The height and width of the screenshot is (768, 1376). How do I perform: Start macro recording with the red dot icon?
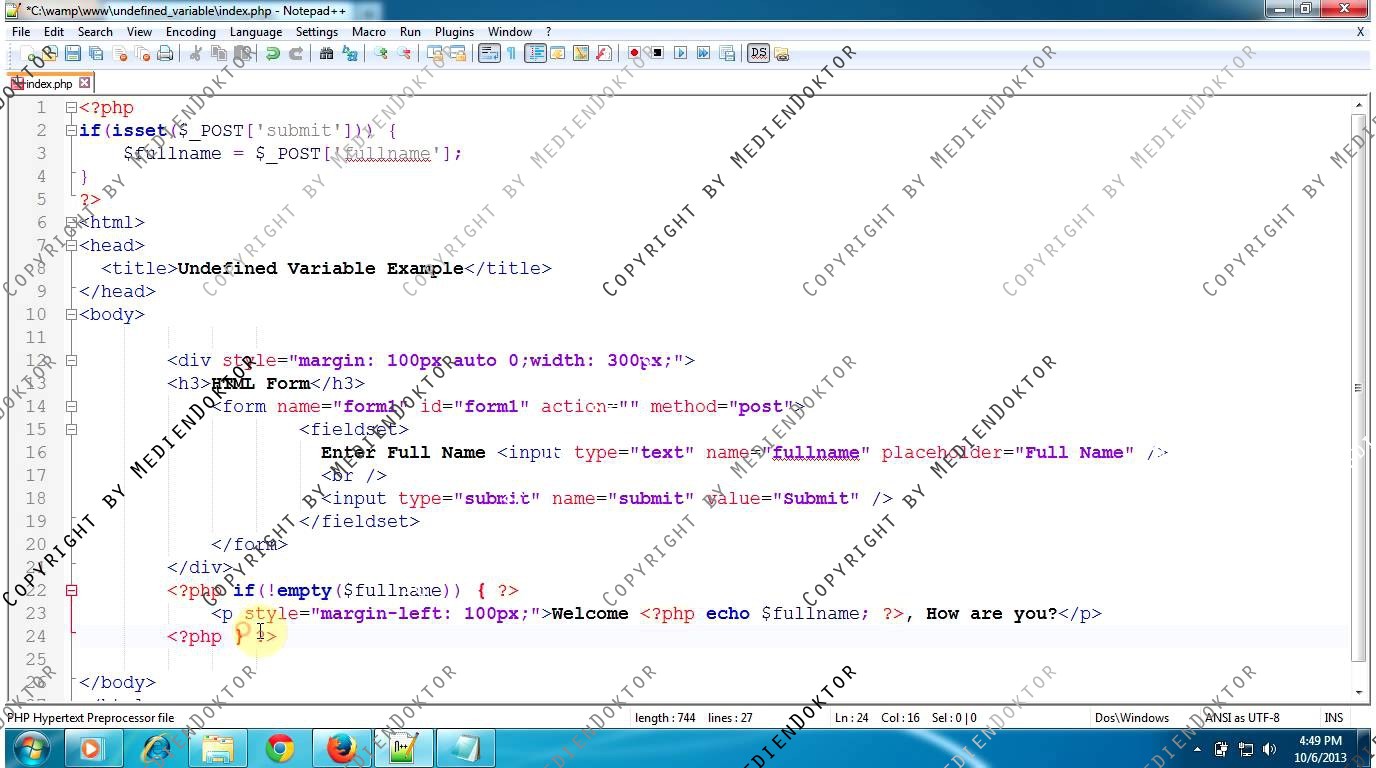coord(634,54)
